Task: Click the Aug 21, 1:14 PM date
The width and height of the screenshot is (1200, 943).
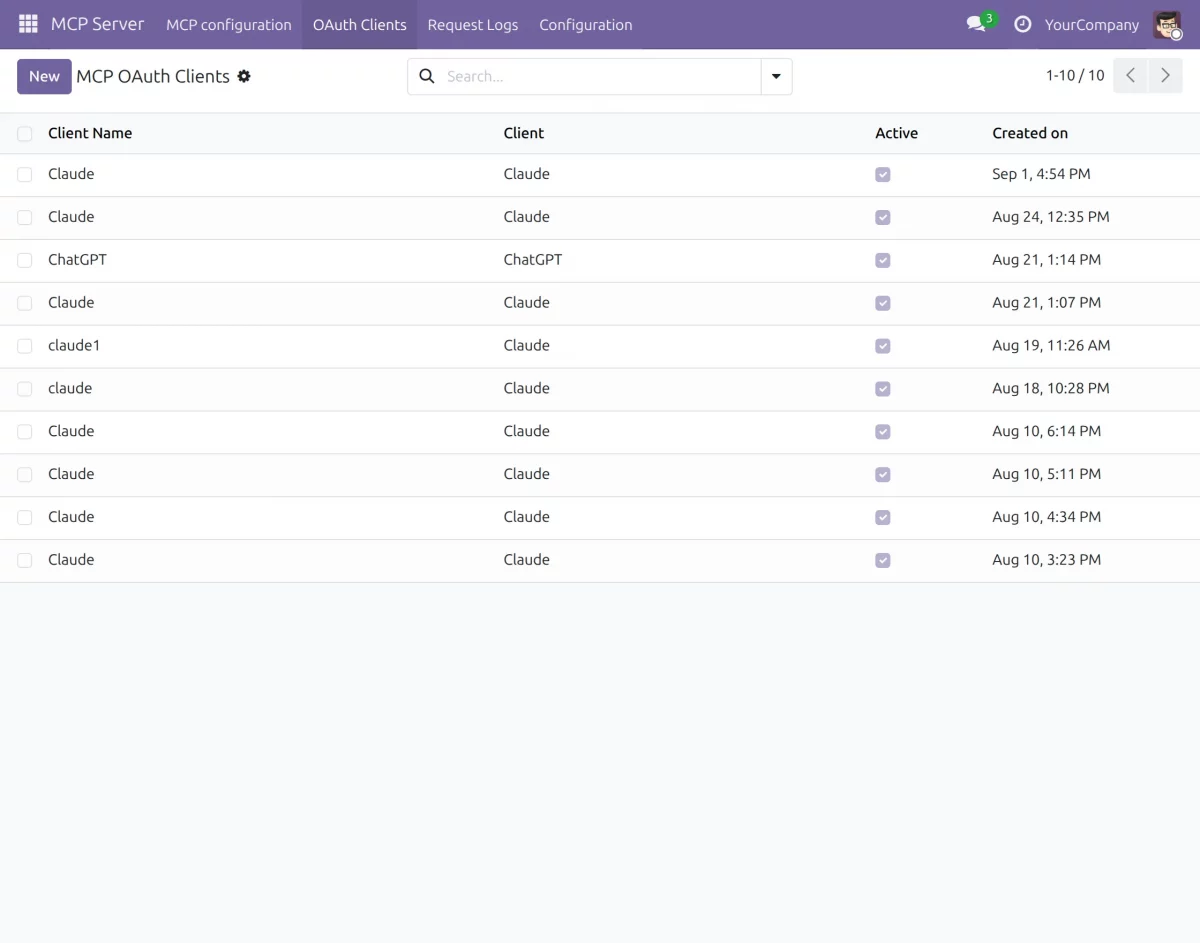Action: click(x=1047, y=260)
